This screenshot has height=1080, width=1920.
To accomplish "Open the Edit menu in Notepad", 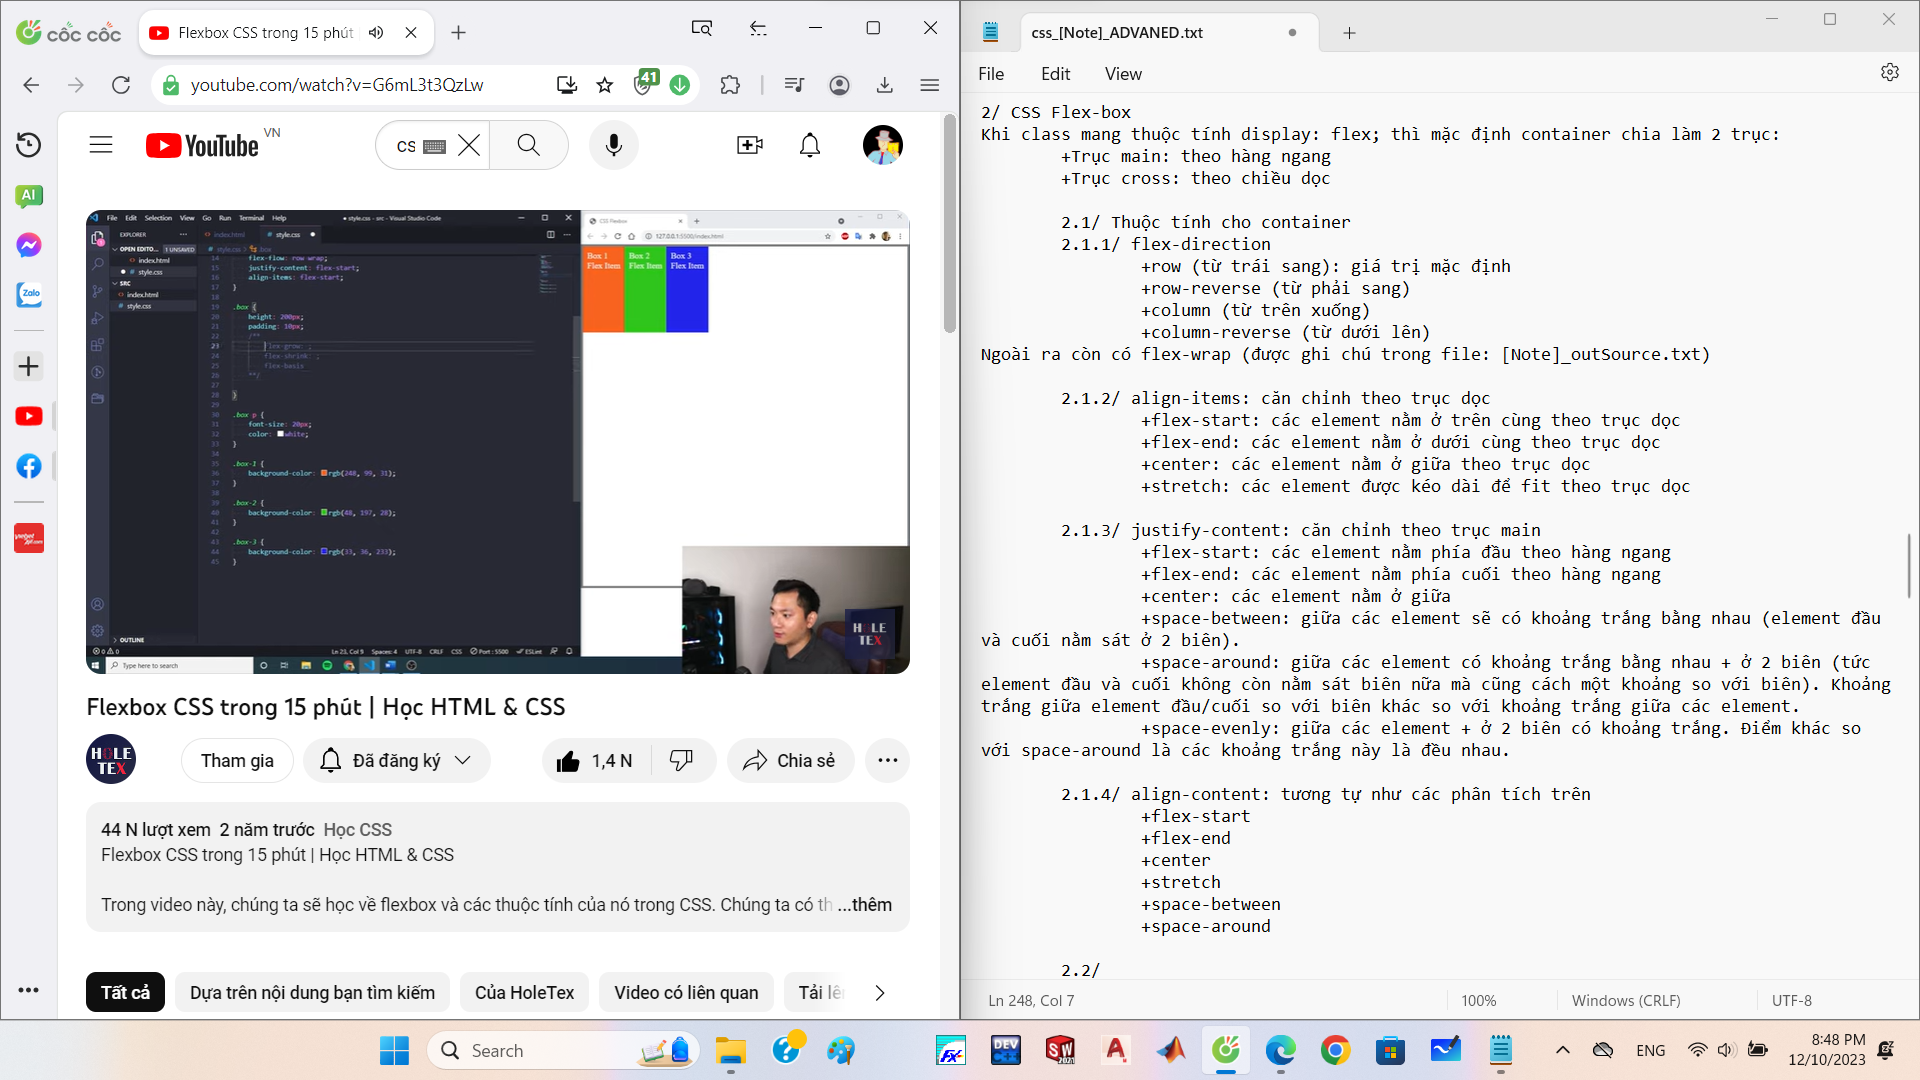I will pyautogui.click(x=1055, y=74).
